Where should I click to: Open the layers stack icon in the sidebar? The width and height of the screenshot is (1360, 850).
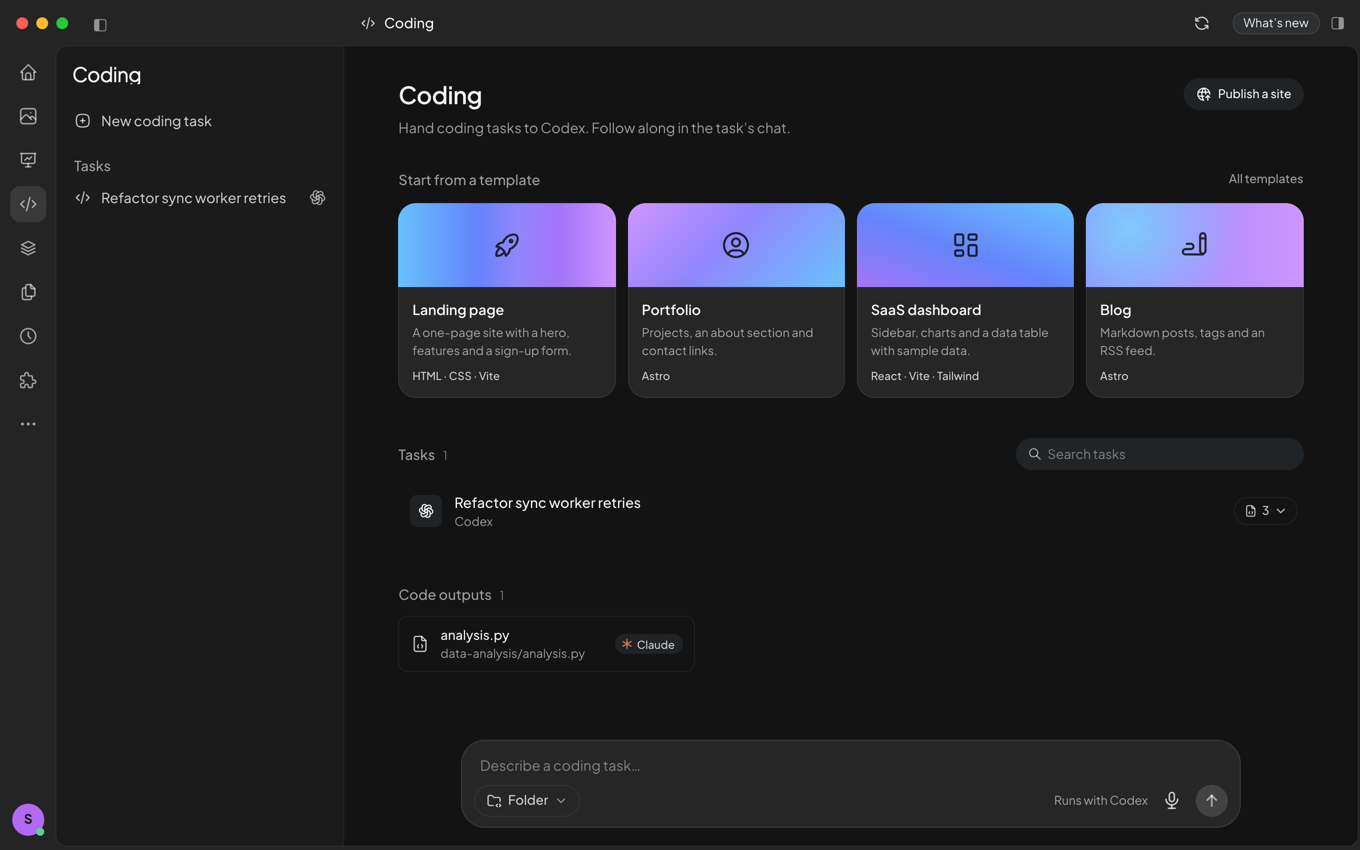28,248
